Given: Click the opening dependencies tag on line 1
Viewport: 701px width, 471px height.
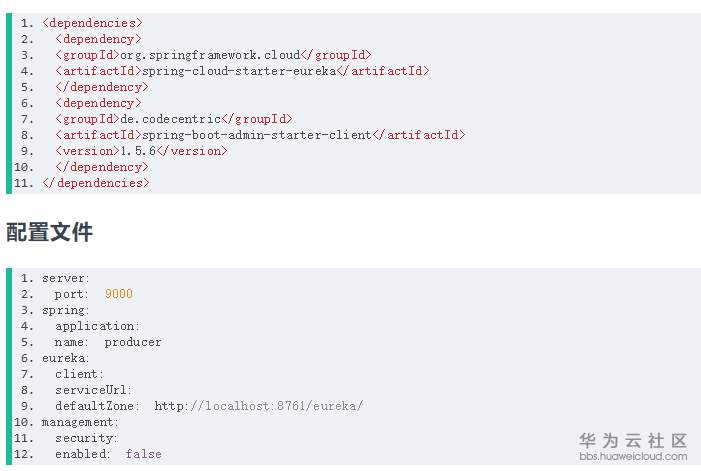Looking at the screenshot, I should pos(92,22).
